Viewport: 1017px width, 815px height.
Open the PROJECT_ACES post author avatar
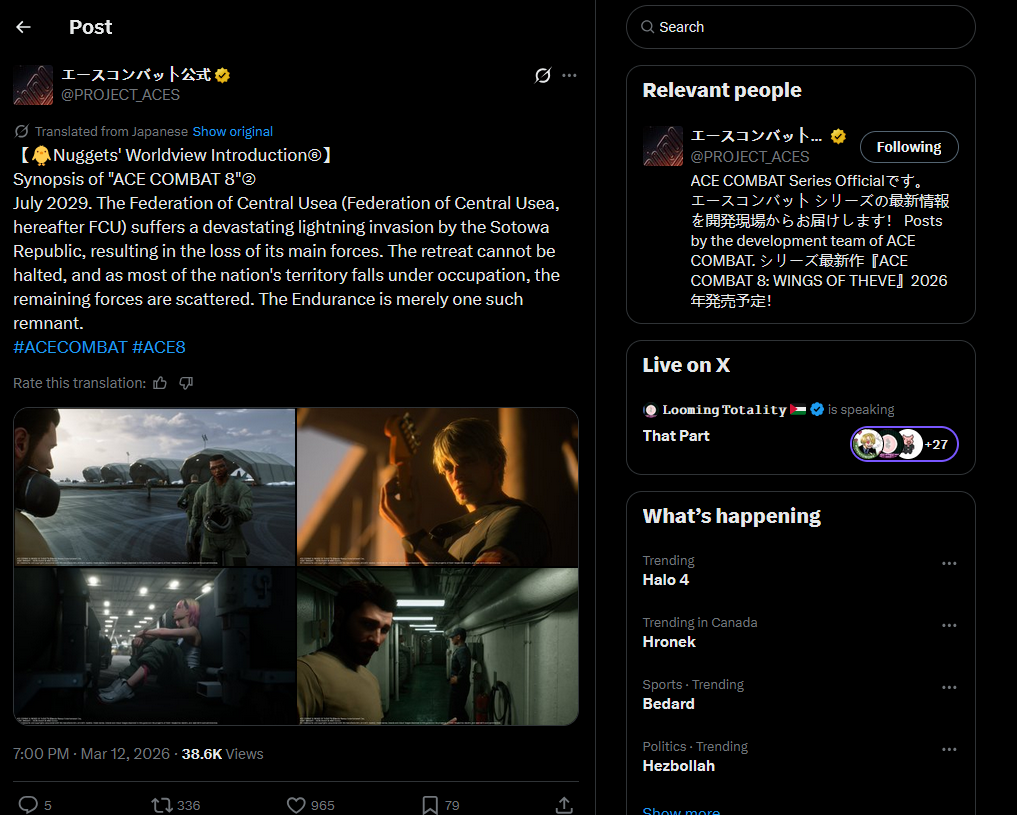tap(33, 85)
